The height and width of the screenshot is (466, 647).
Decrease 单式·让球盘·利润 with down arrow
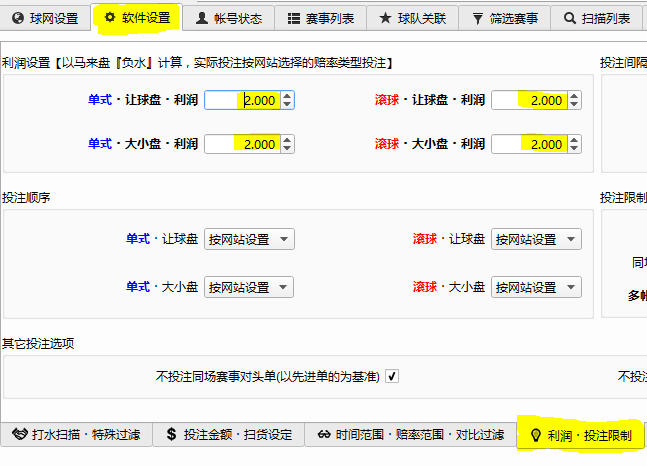click(287, 105)
